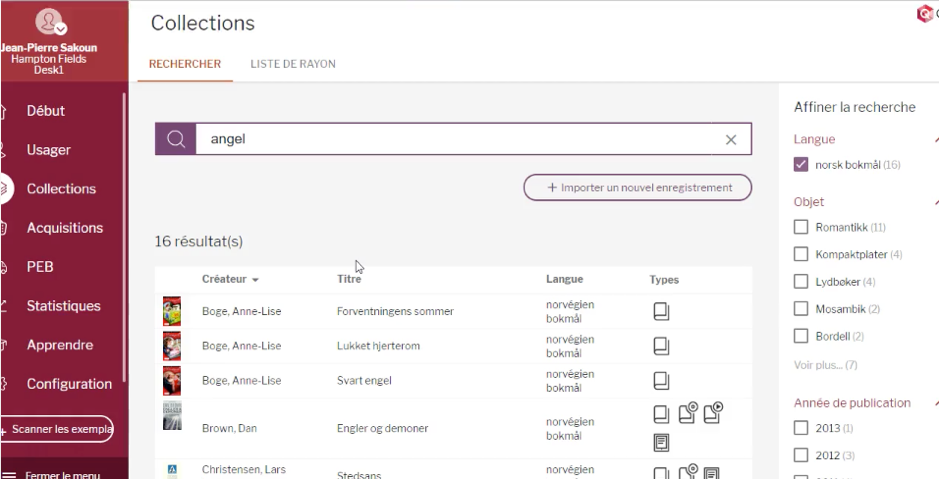The width and height of the screenshot is (939, 479).
Task: Switch to the Liste de rayon tab
Action: click(x=292, y=64)
